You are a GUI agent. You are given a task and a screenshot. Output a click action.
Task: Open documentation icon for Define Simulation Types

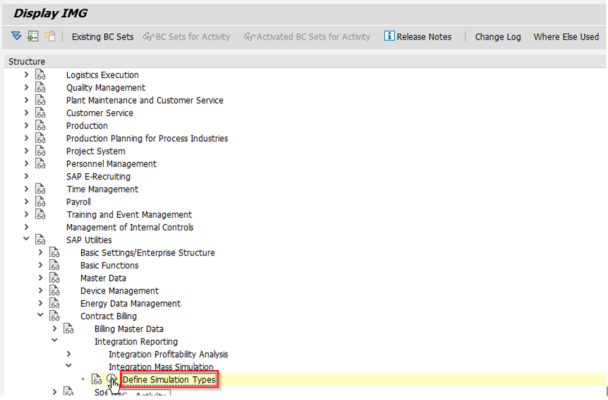click(x=96, y=380)
